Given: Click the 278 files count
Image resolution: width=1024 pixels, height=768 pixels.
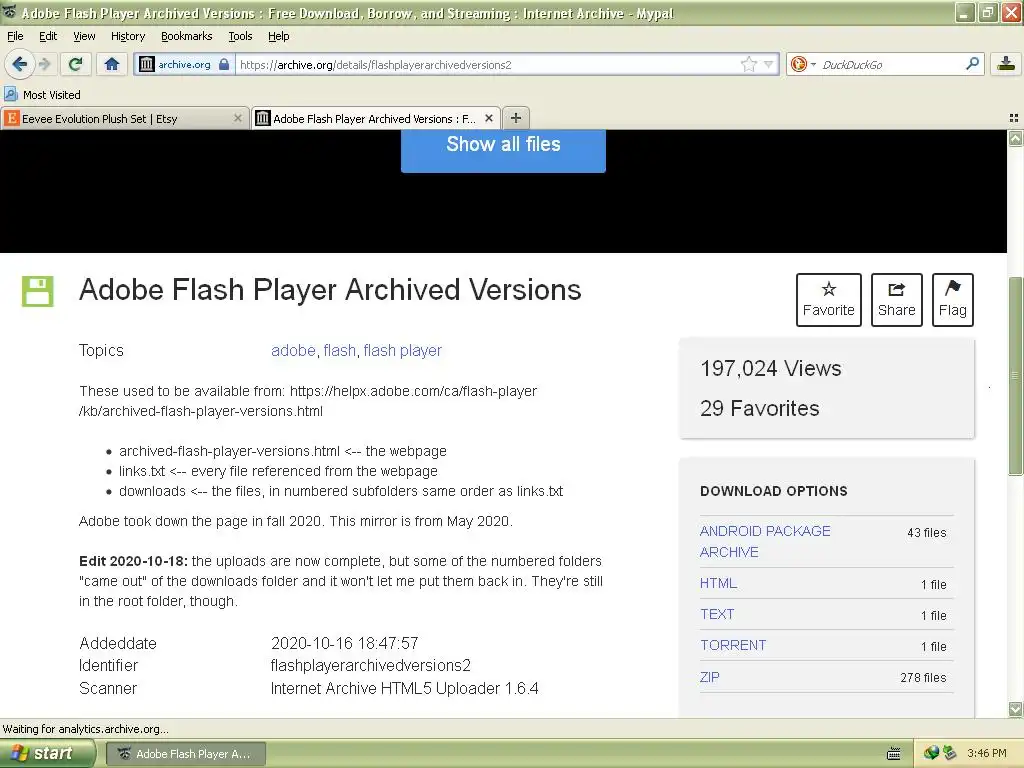Looking at the screenshot, I should tap(923, 678).
